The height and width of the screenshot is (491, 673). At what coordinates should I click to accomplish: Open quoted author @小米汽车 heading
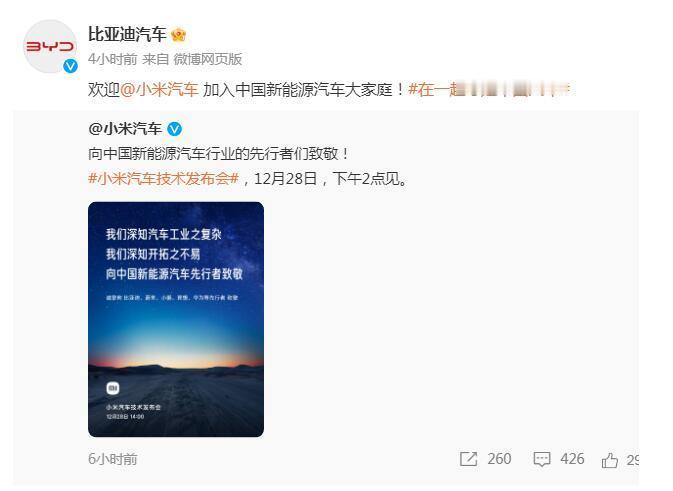pos(125,129)
